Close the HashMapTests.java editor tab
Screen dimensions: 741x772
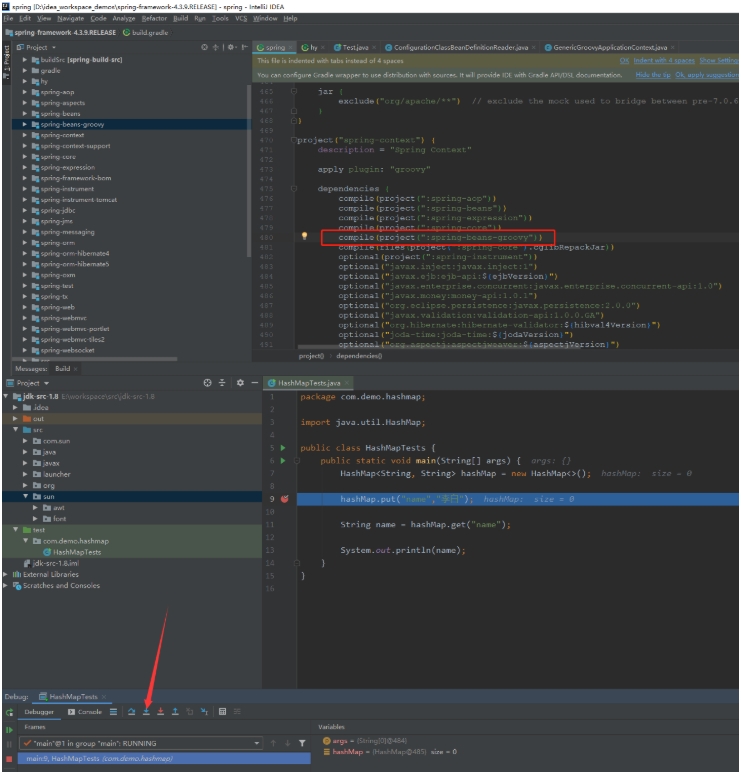347,383
